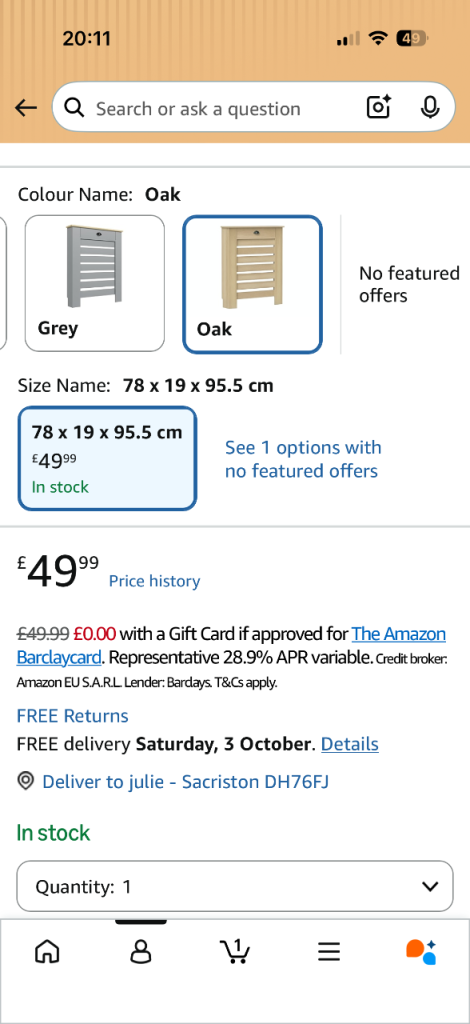Tap the back arrow icon
The width and height of the screenshot is (470, 1024).
25,108
